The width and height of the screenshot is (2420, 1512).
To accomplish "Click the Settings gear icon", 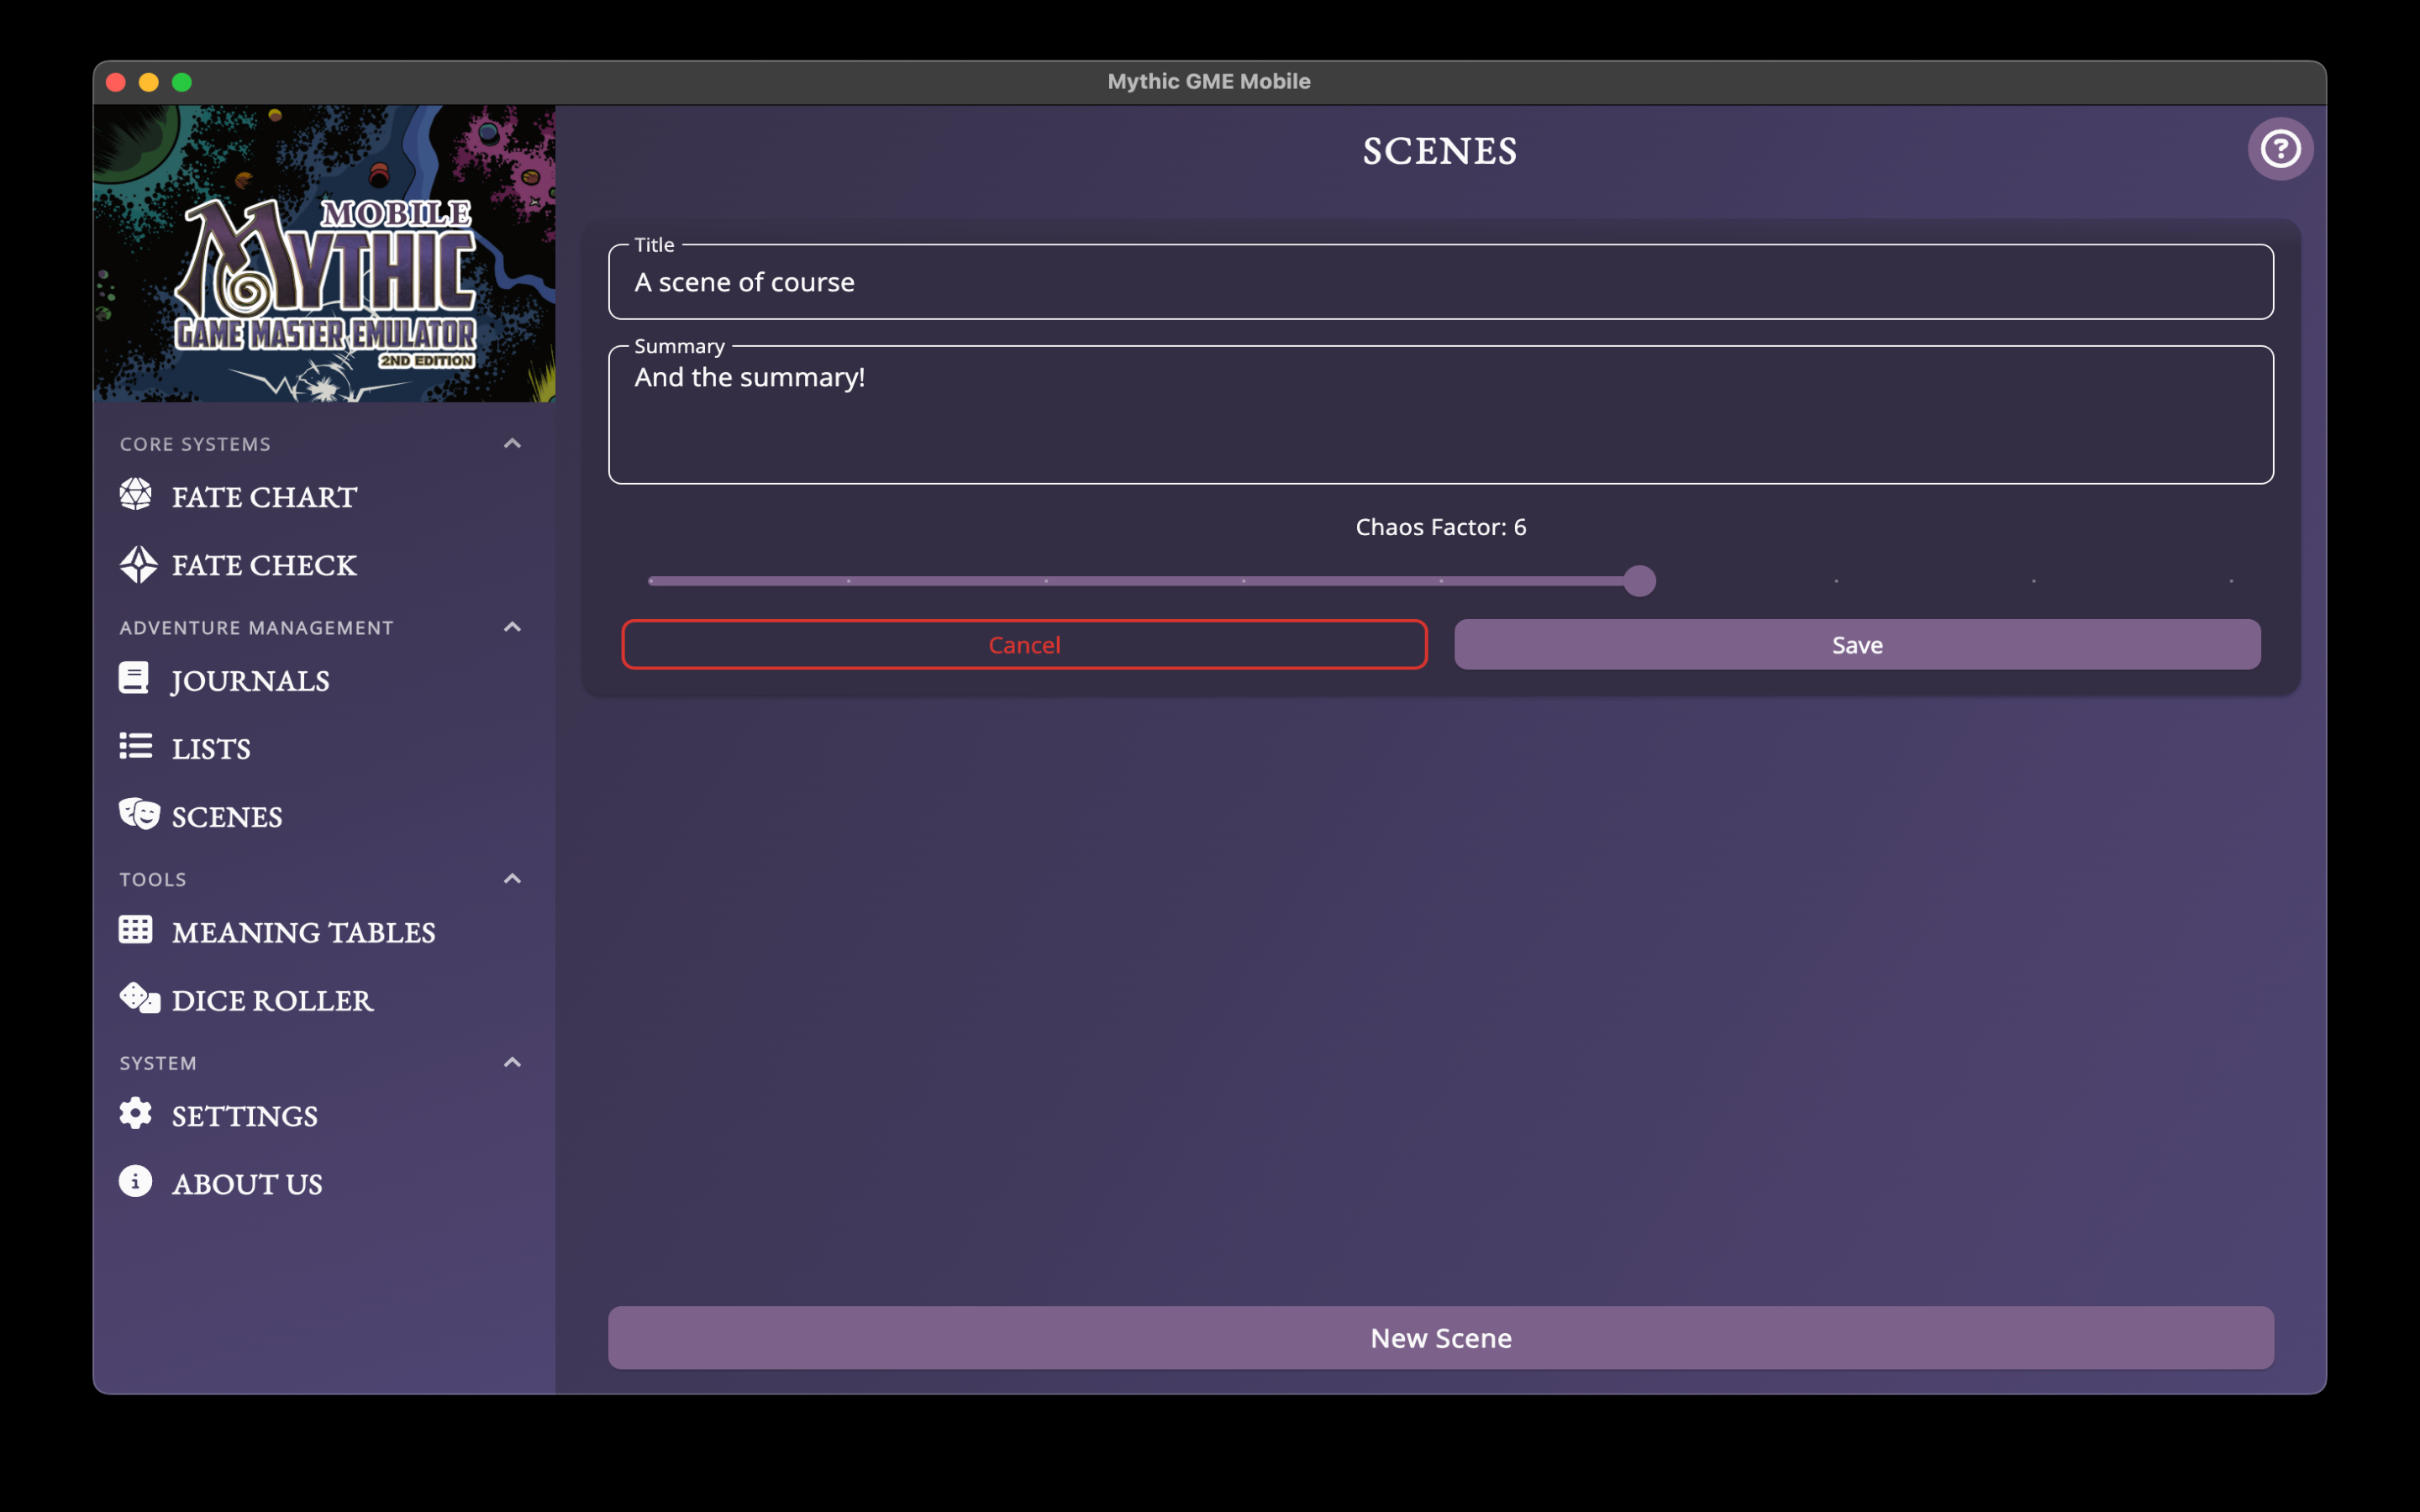I will point(136,1114).
